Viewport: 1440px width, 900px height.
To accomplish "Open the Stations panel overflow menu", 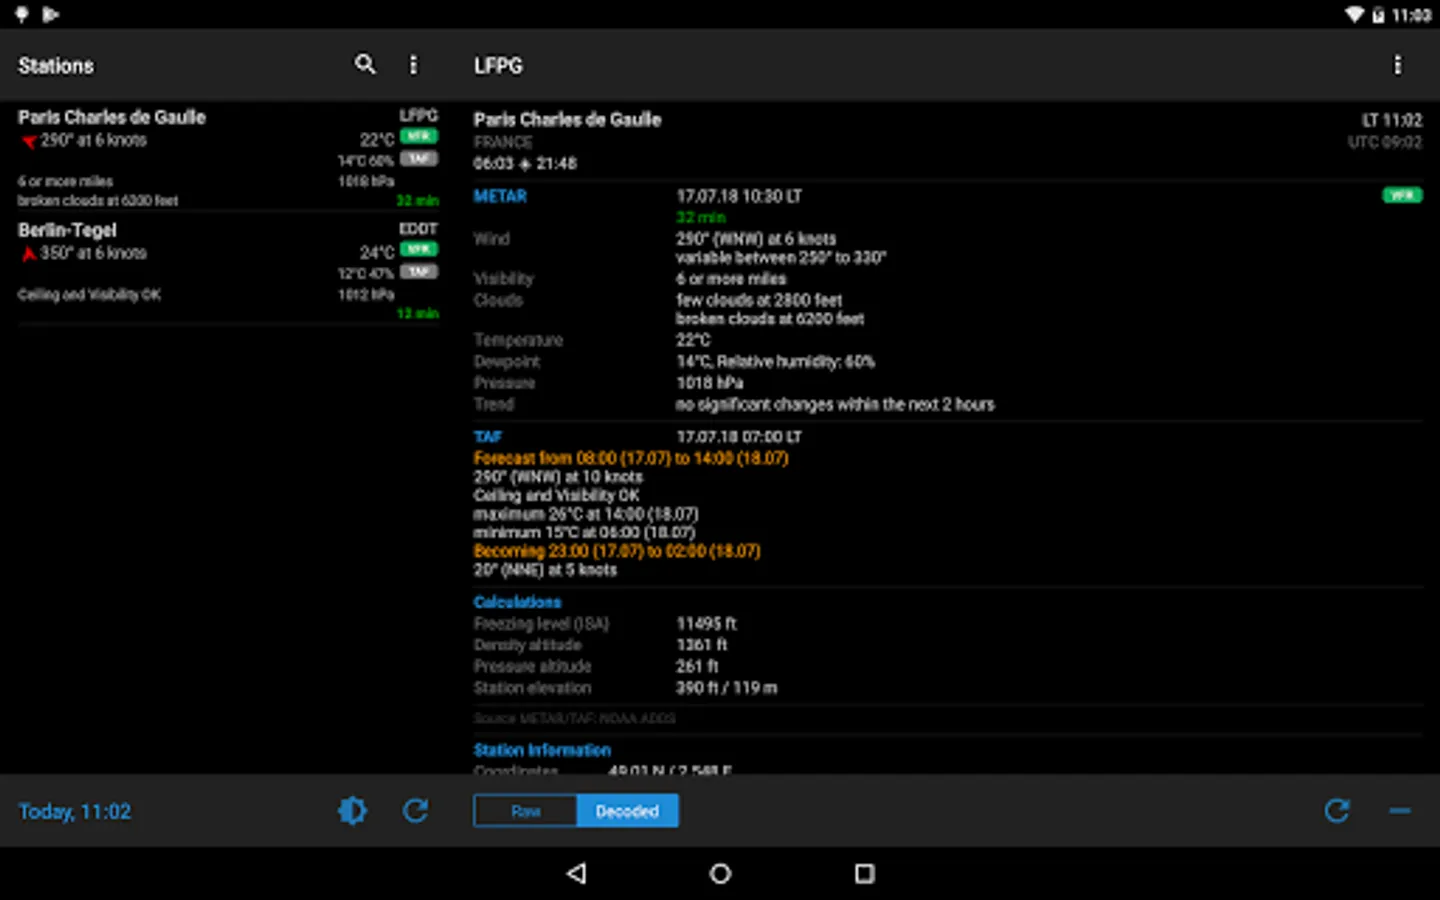I will (x=413, y=65).
